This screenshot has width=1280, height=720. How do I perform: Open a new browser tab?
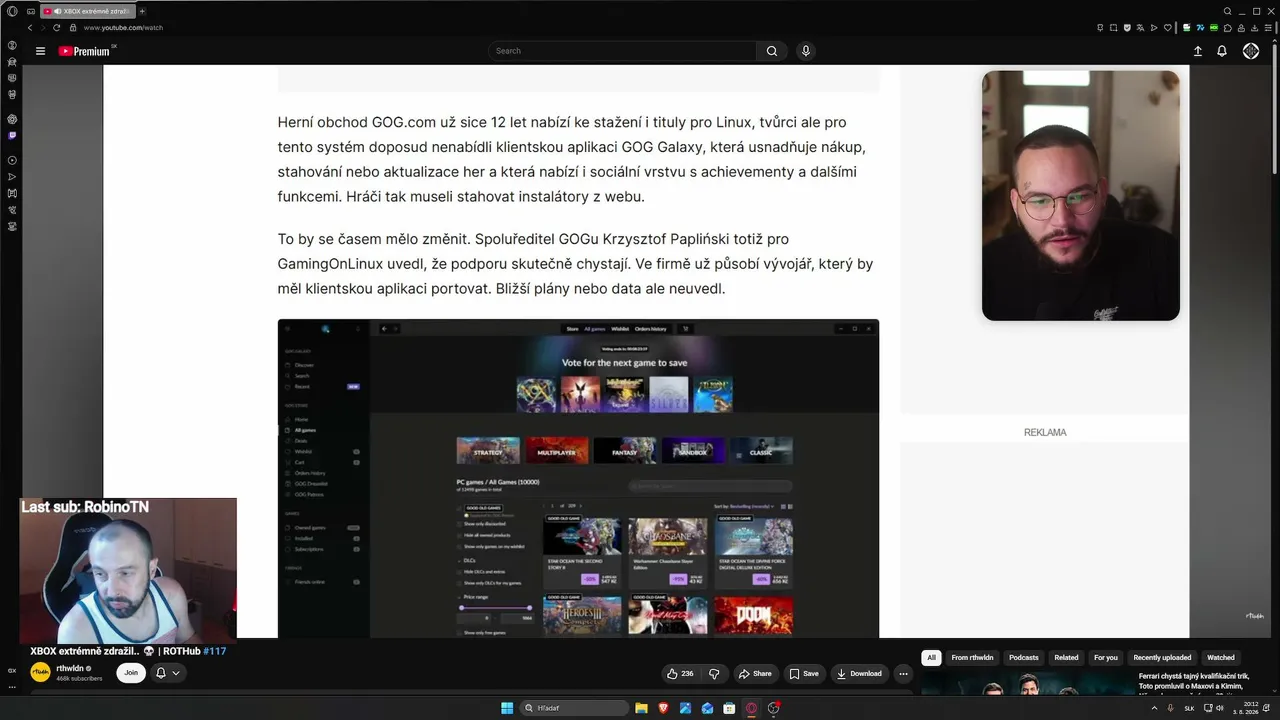coord(142,11)
